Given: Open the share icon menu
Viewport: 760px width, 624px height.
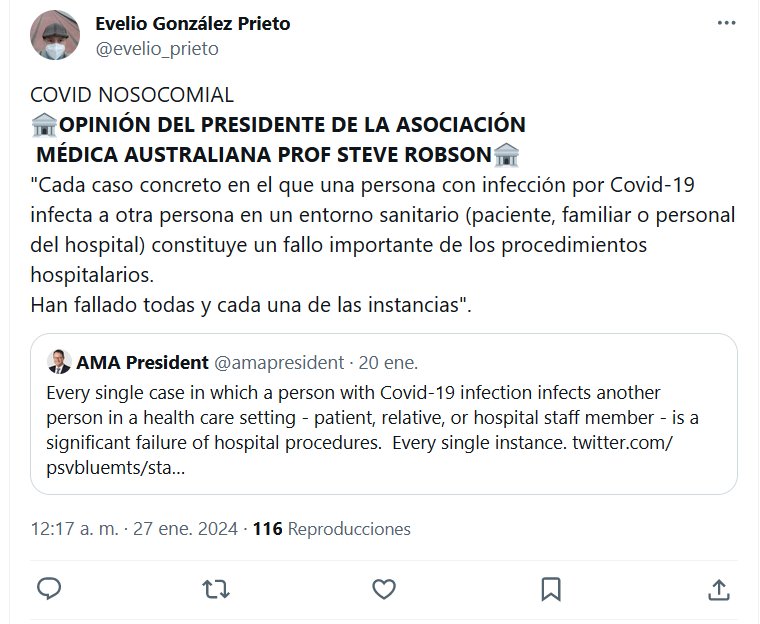Looking at the screenshot, I should pyautogui.click(x=717, y=589).
